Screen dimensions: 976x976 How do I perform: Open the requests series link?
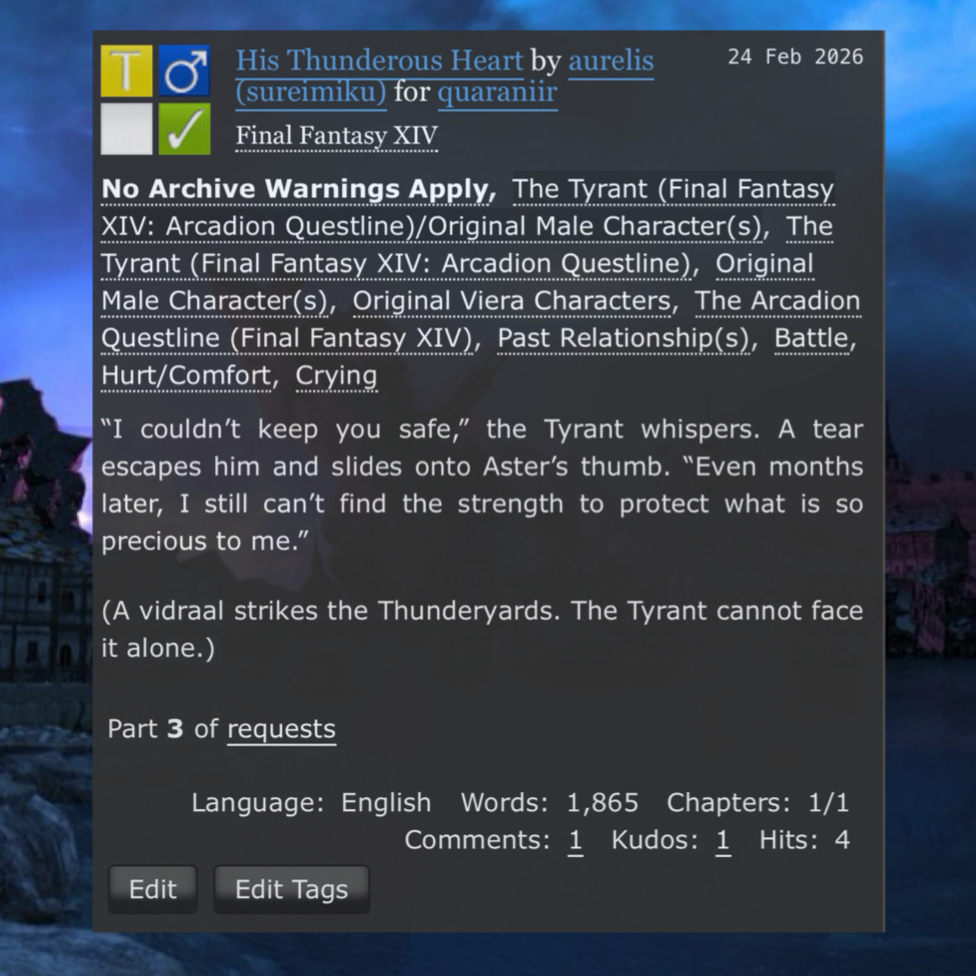(x=281, y=729)
